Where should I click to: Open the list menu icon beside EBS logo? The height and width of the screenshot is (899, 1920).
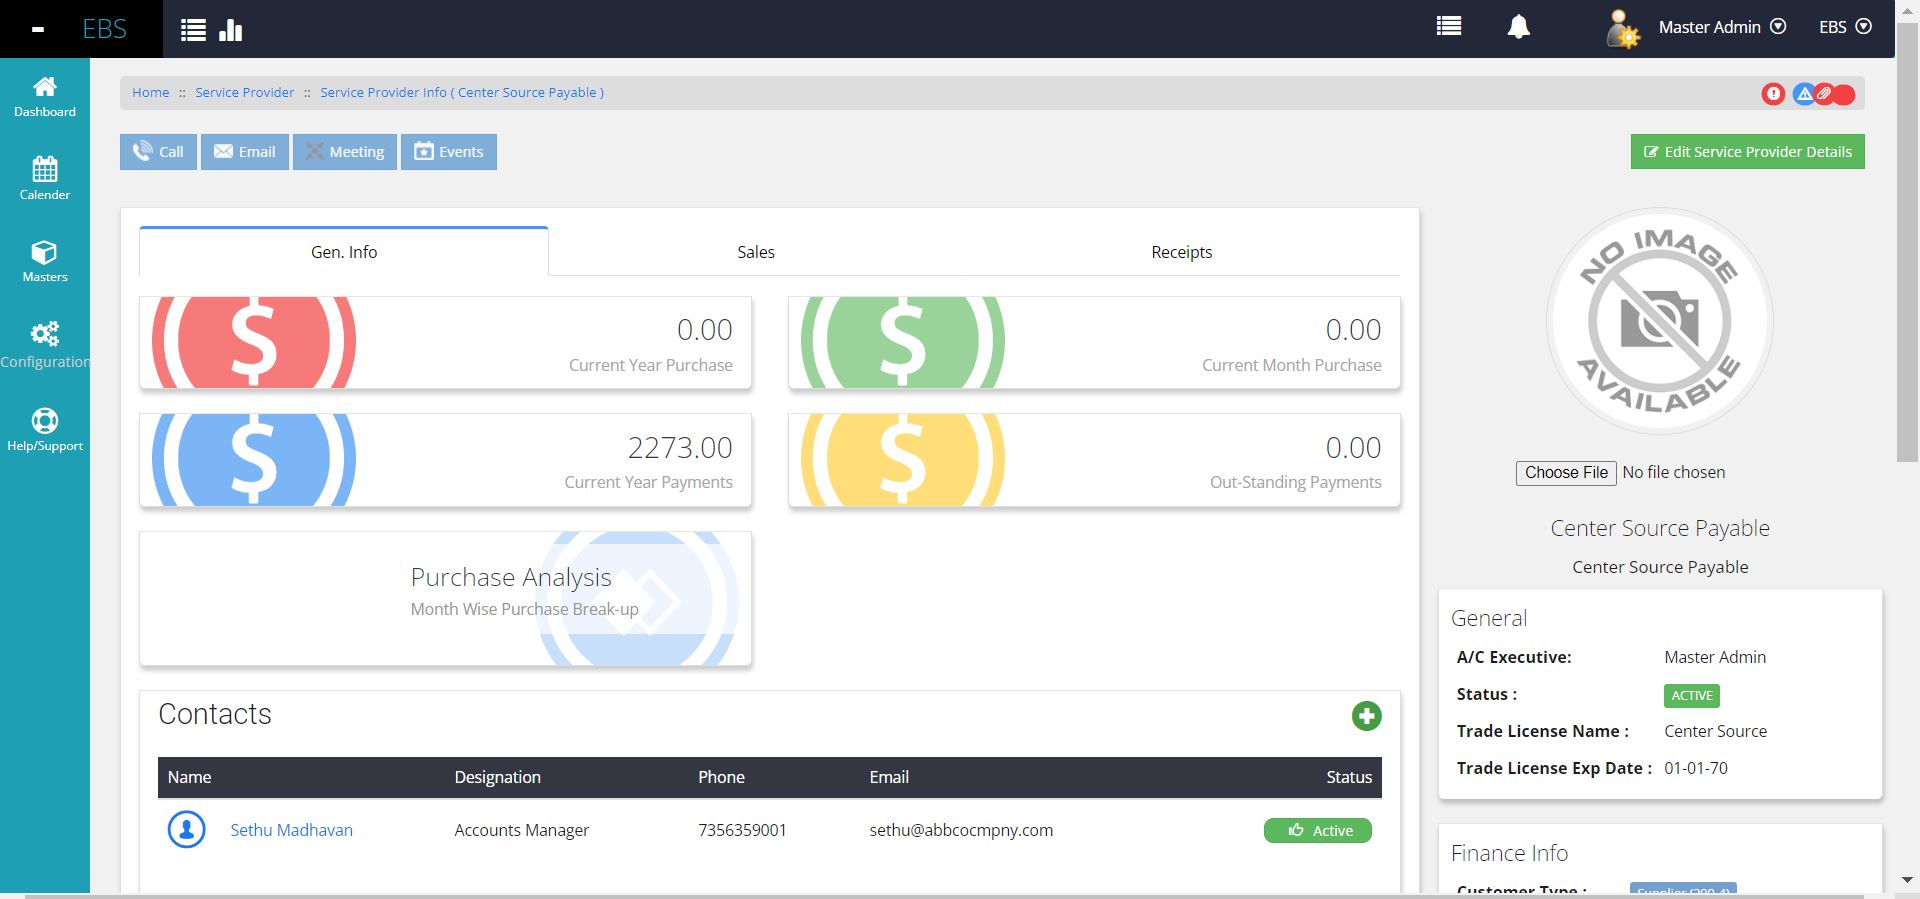[193, 30]
